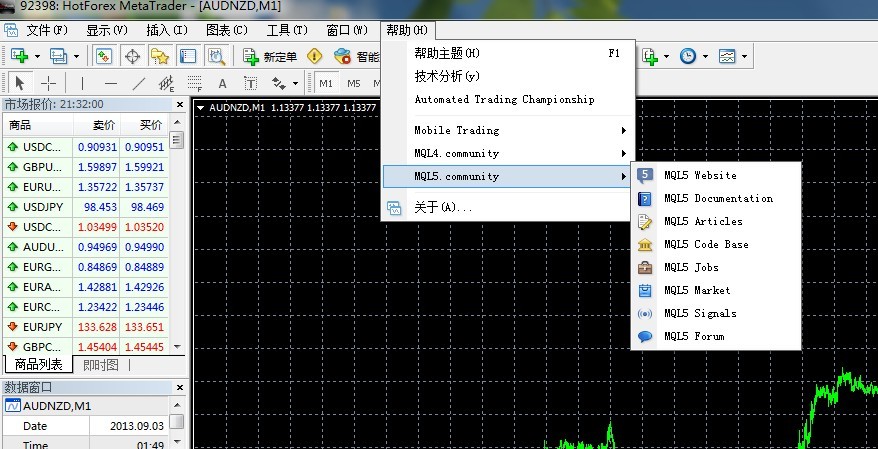Click the periodicity clock icon
This screenshot has width=878, height=449.
tap(688, 56)
